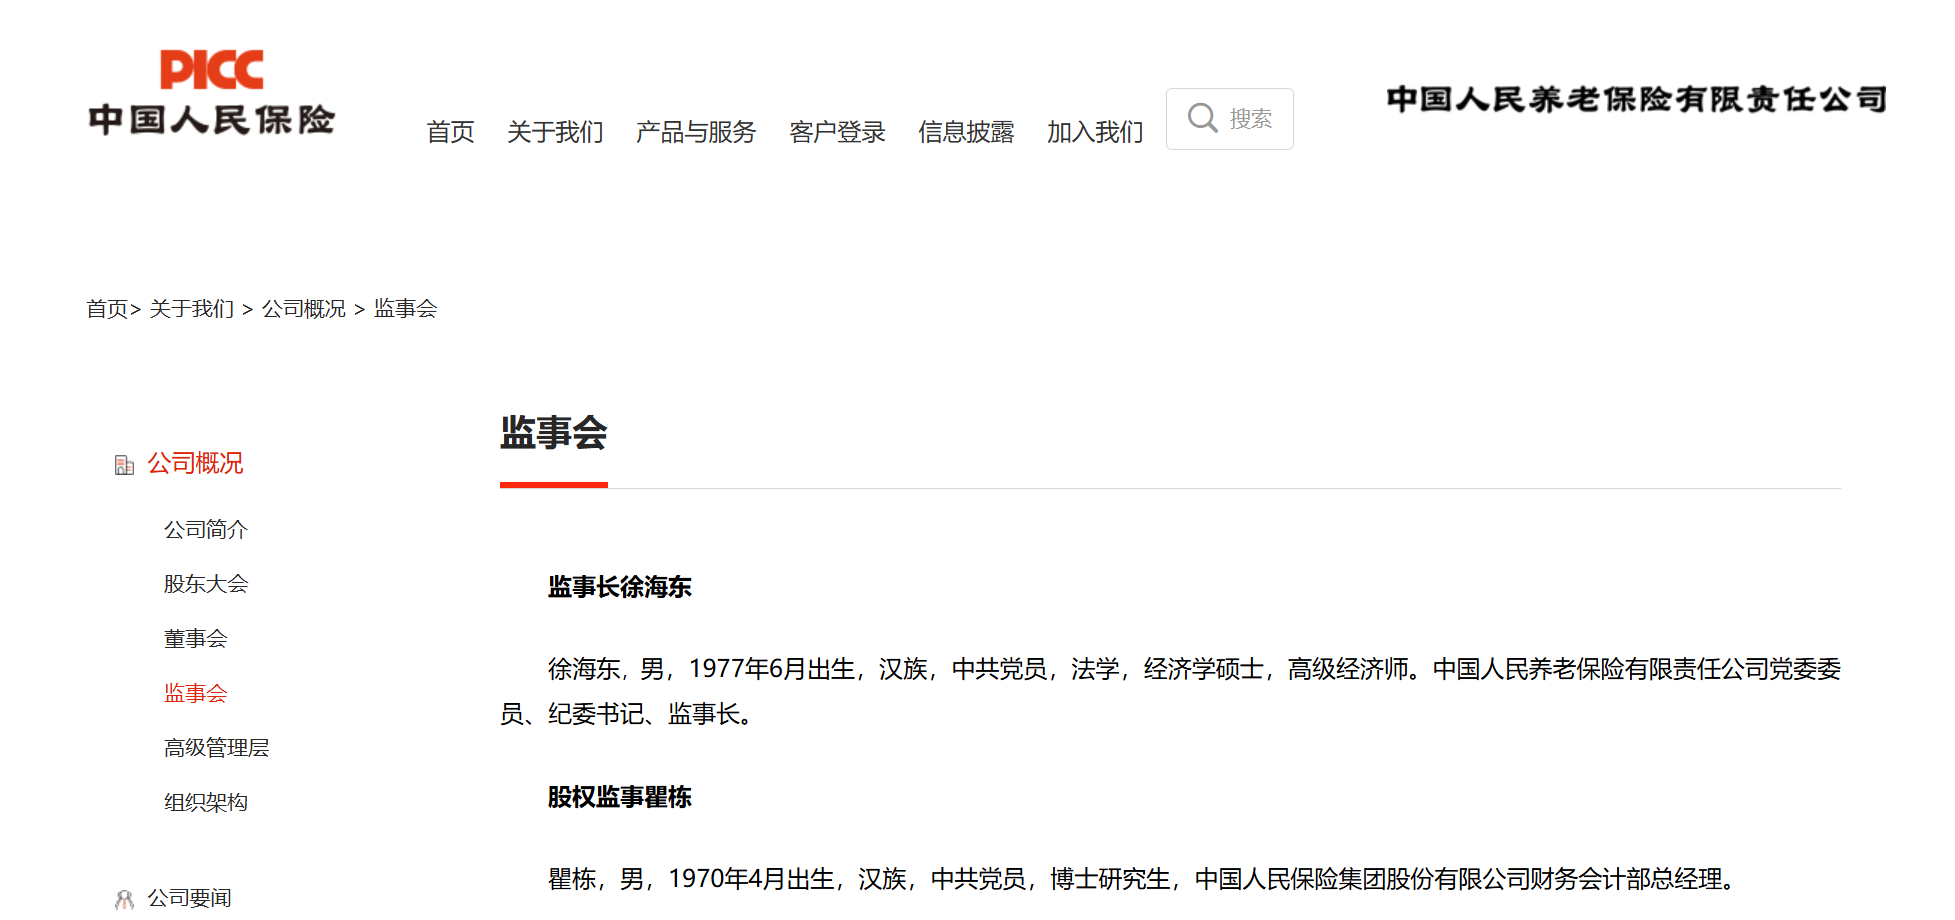Open the 加入我们 navigation menu
1955x920 pixels.
tap(1095, 132)
